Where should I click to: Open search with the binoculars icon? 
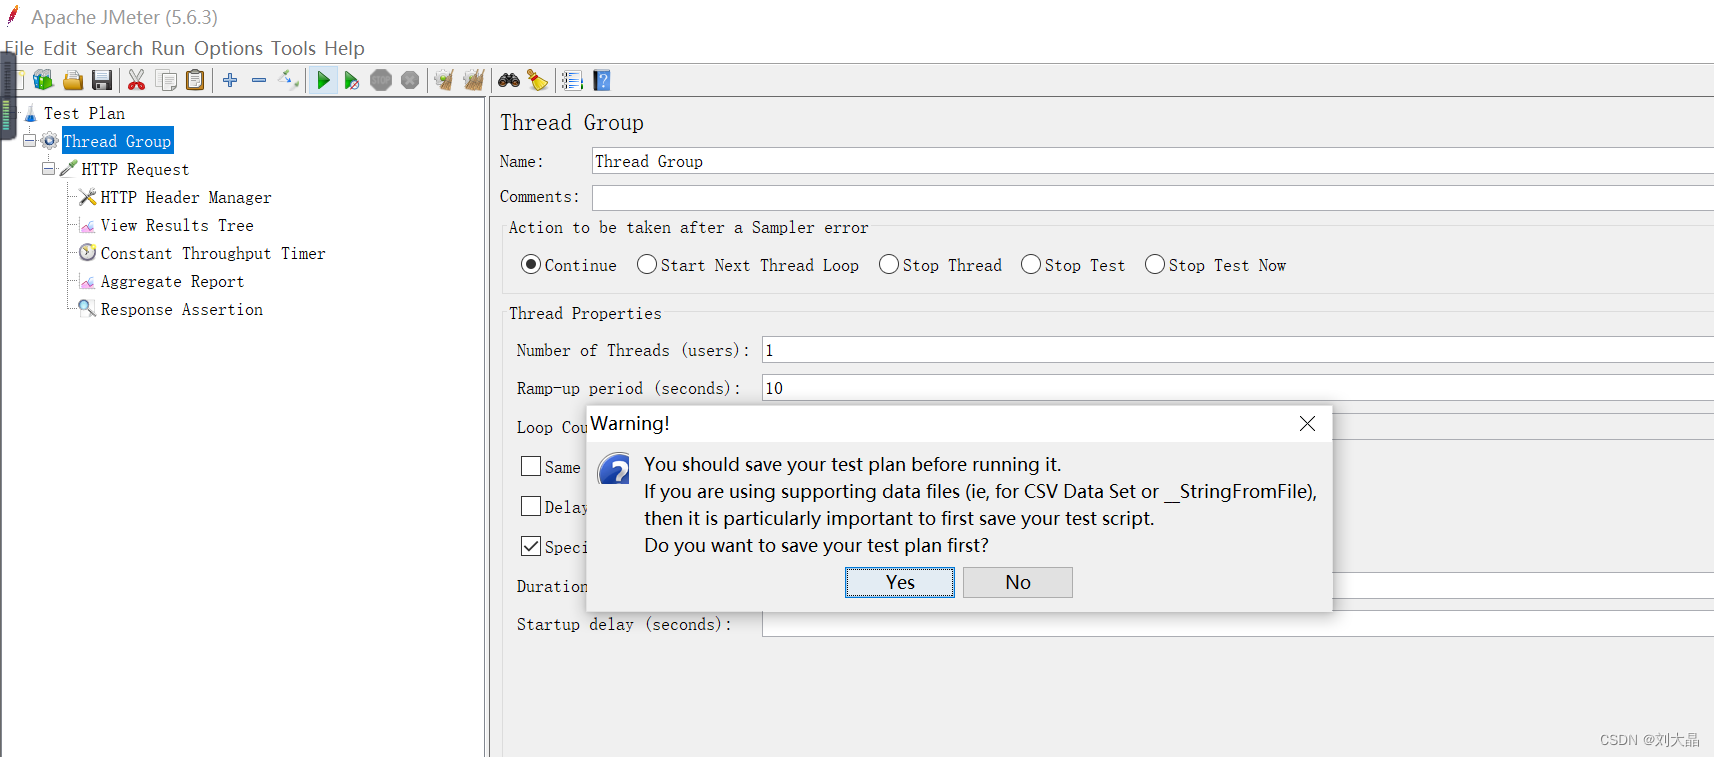click(509, 80)
